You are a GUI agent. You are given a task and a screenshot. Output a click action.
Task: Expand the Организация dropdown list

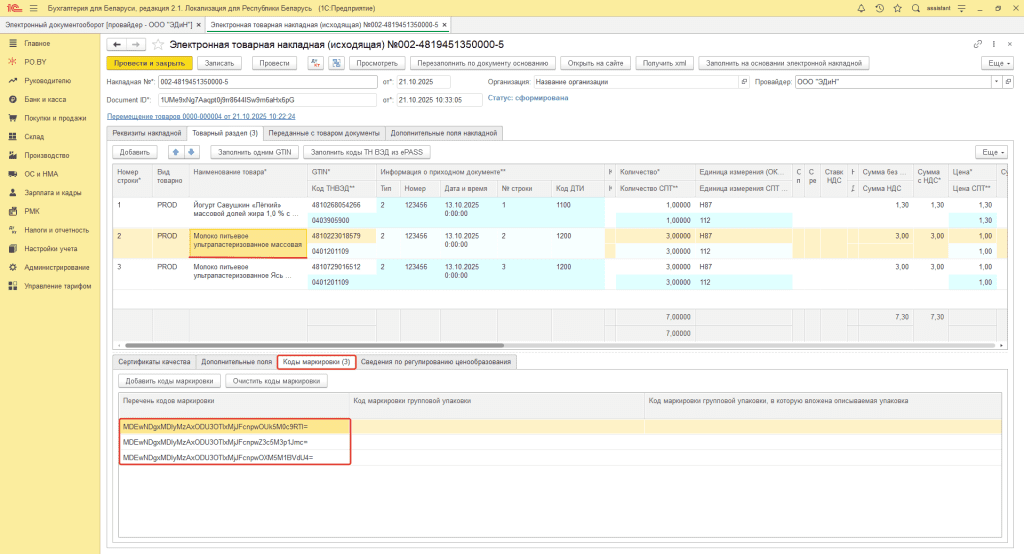tap(743, 82)
